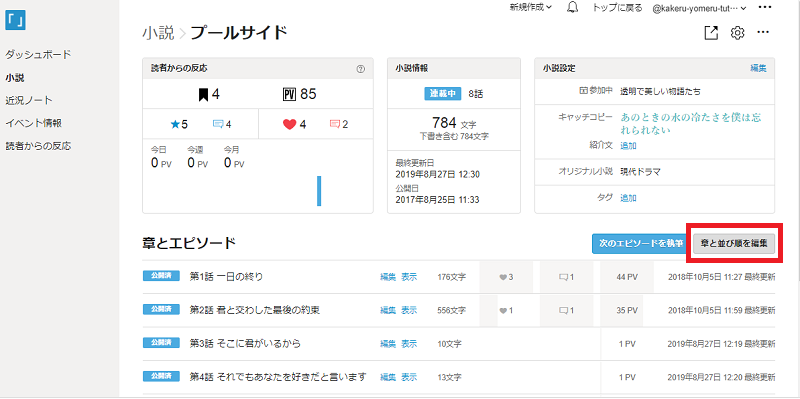Screen dimensions: 800x399
Task: Open the novel settings gear icon
Action: coord(737,33)
